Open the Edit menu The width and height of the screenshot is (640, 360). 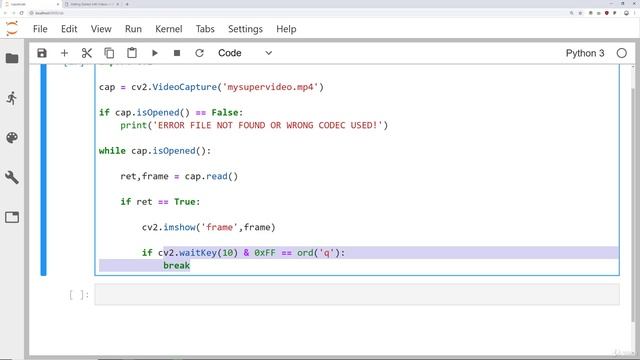click(69, 29)
